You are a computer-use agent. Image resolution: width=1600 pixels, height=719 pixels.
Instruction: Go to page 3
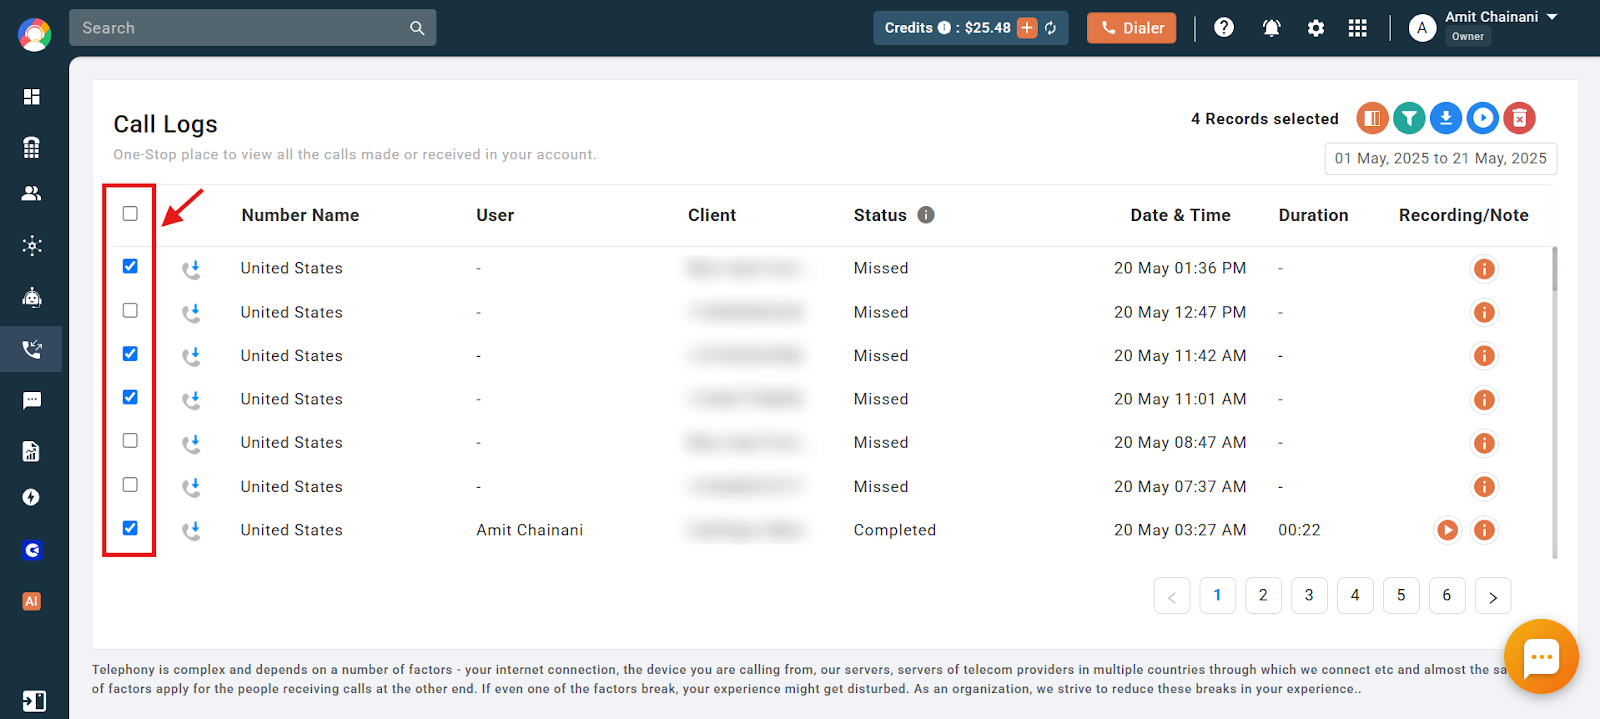[1309, 595]
